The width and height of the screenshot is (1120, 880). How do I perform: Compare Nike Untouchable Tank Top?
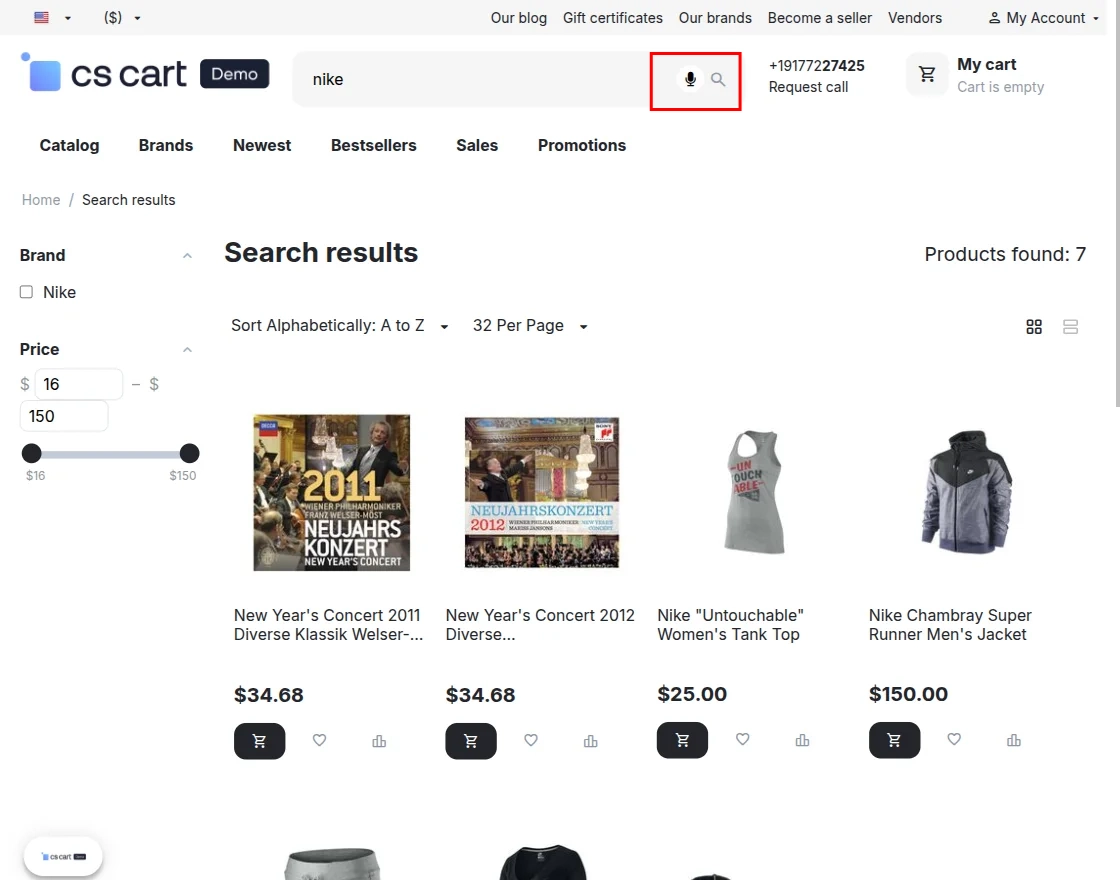pyautogui.click(x=802, y=740)
